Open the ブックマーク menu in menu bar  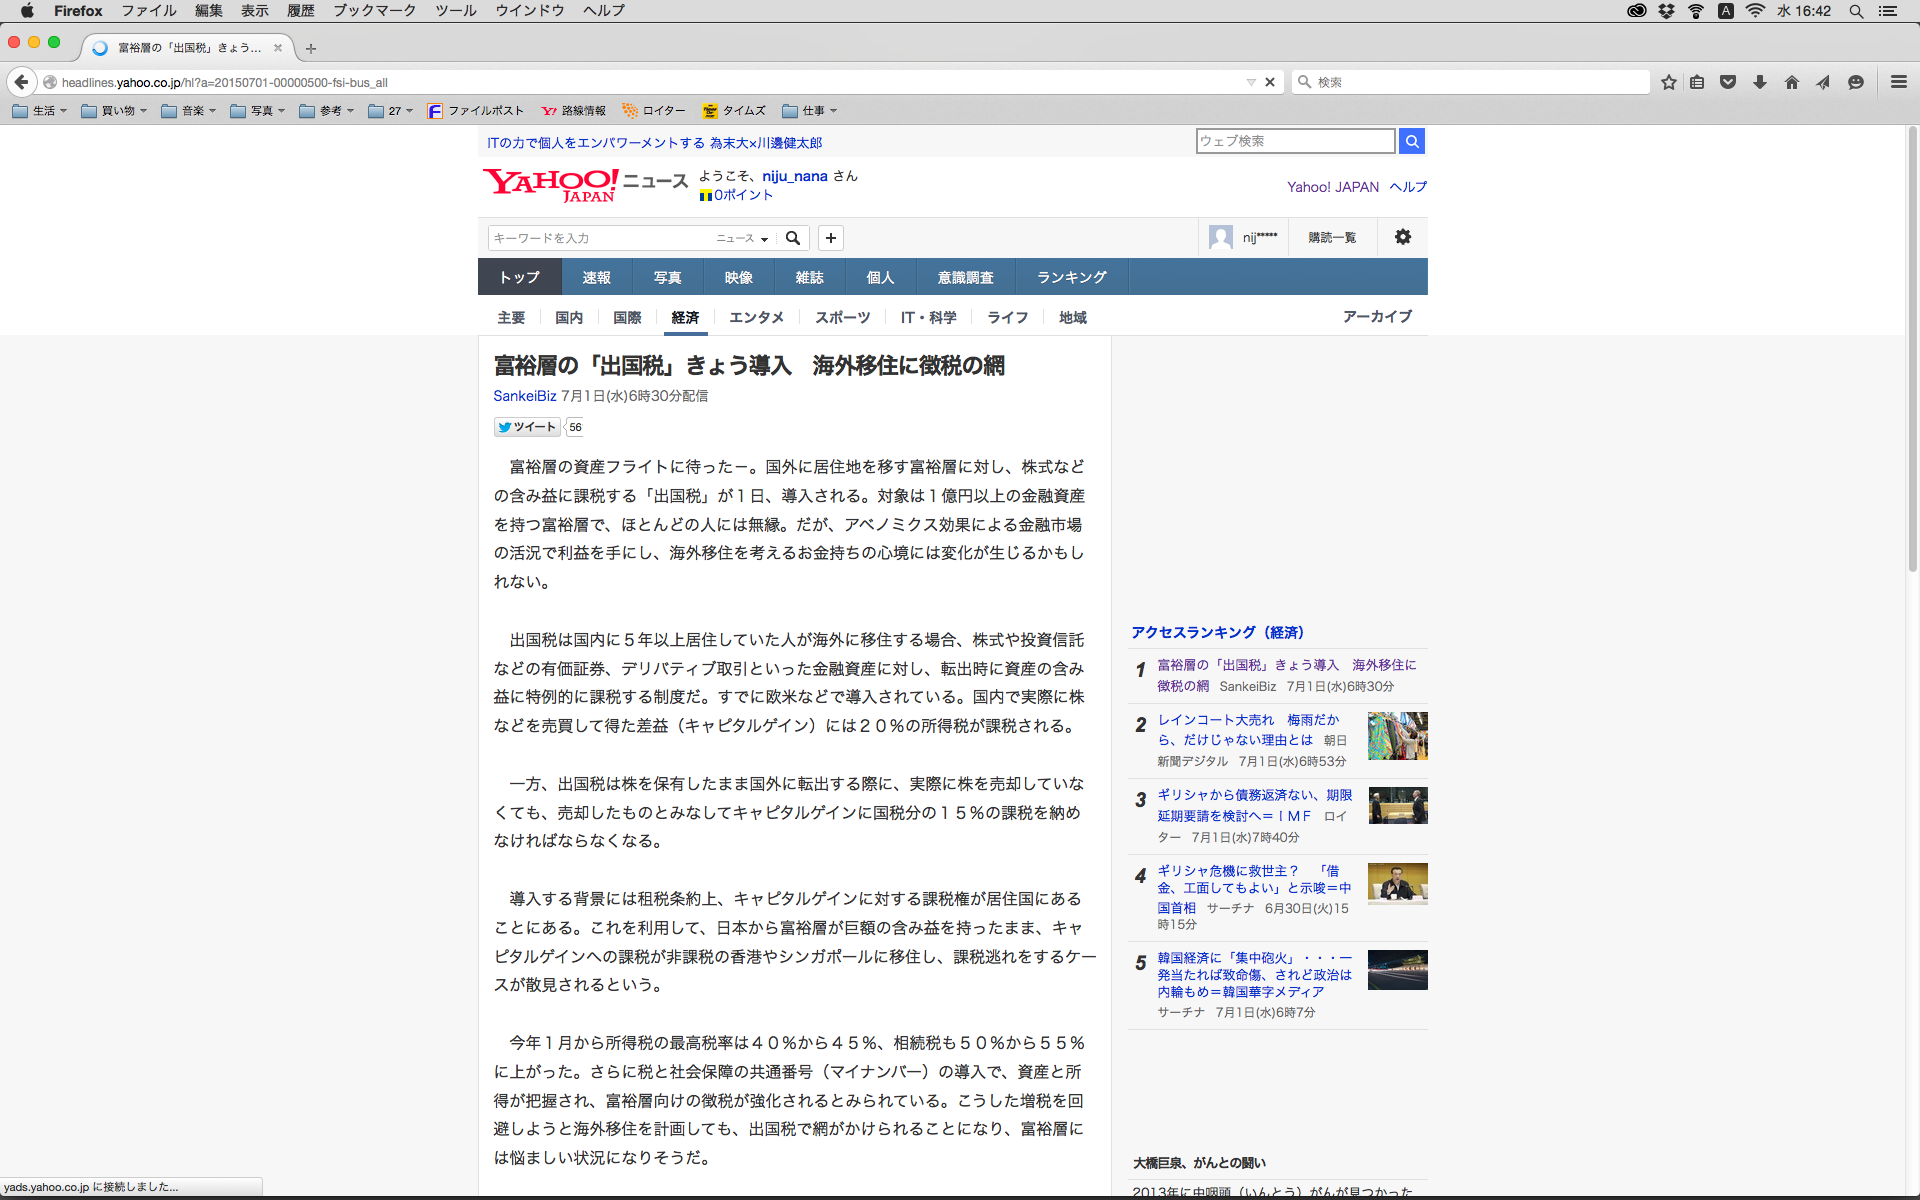tap(374, 10)
